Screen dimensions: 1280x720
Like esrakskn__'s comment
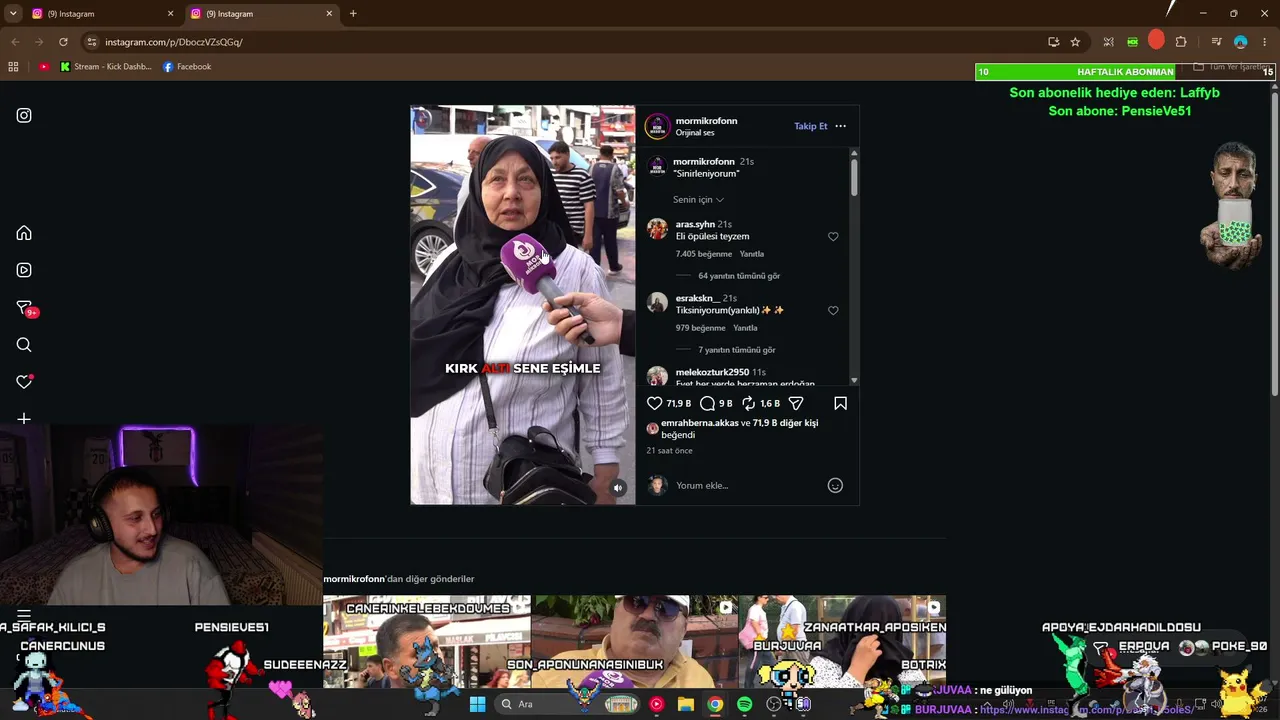(x=833, y=311)
